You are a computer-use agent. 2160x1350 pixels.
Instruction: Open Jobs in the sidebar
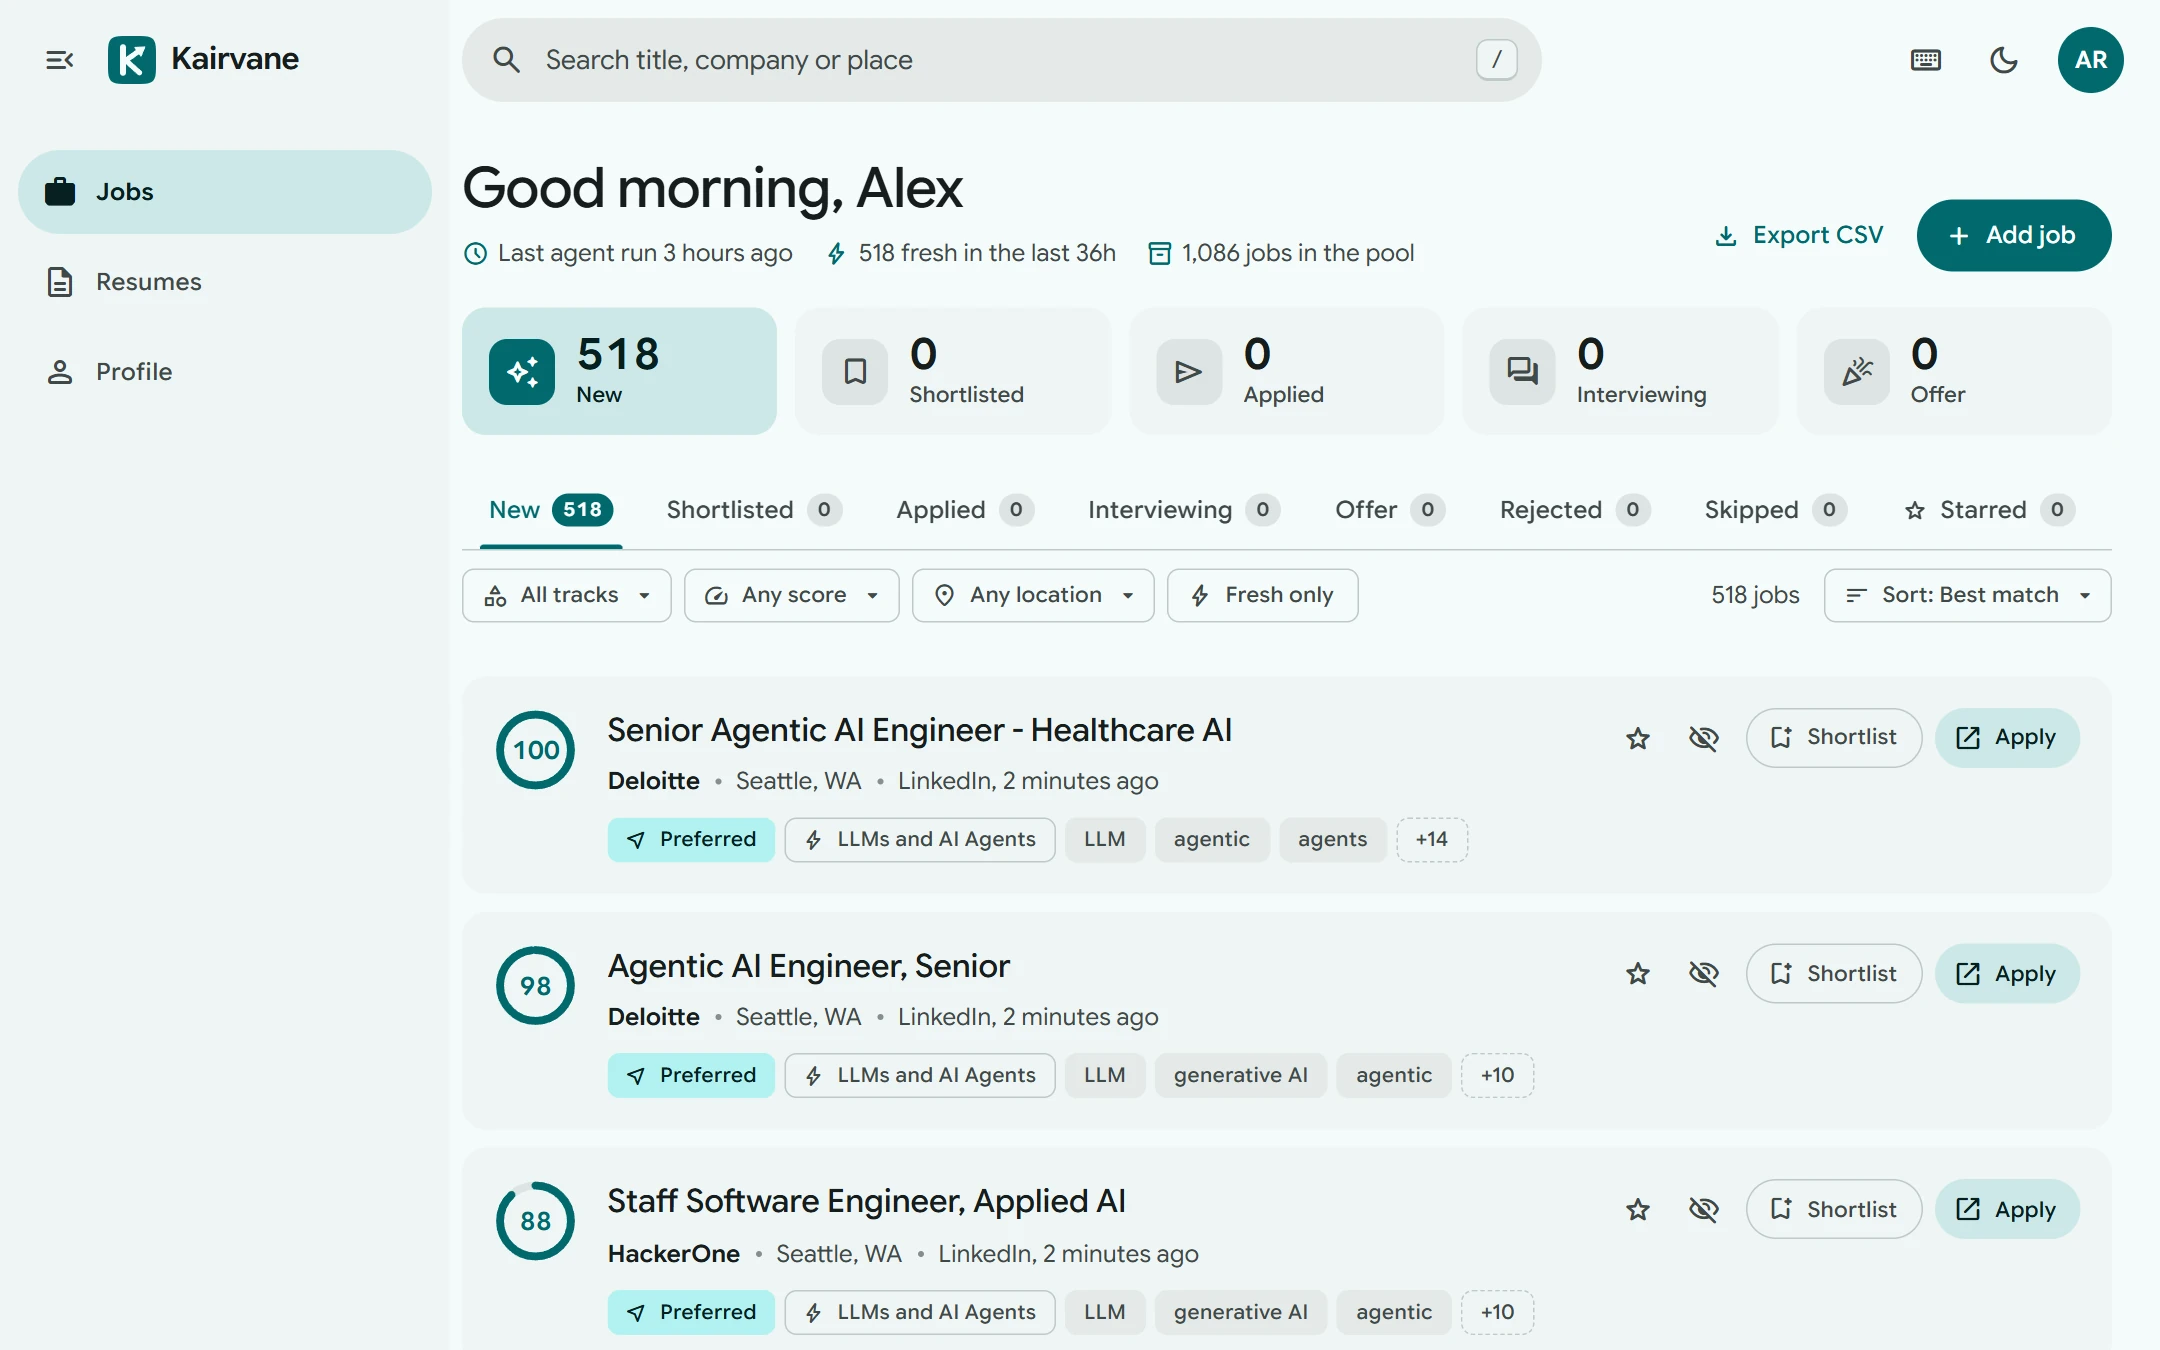(225, 192)
